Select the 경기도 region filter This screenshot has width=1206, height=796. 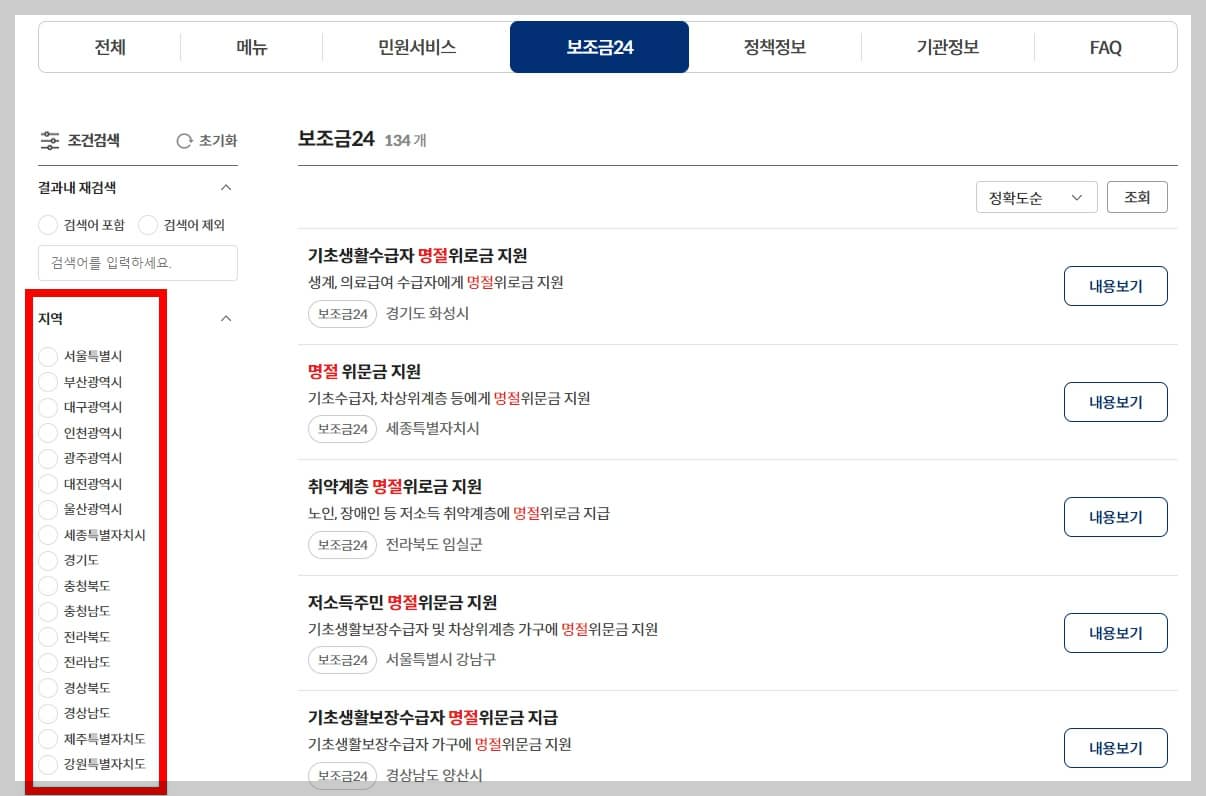click(x=47, y=560)
